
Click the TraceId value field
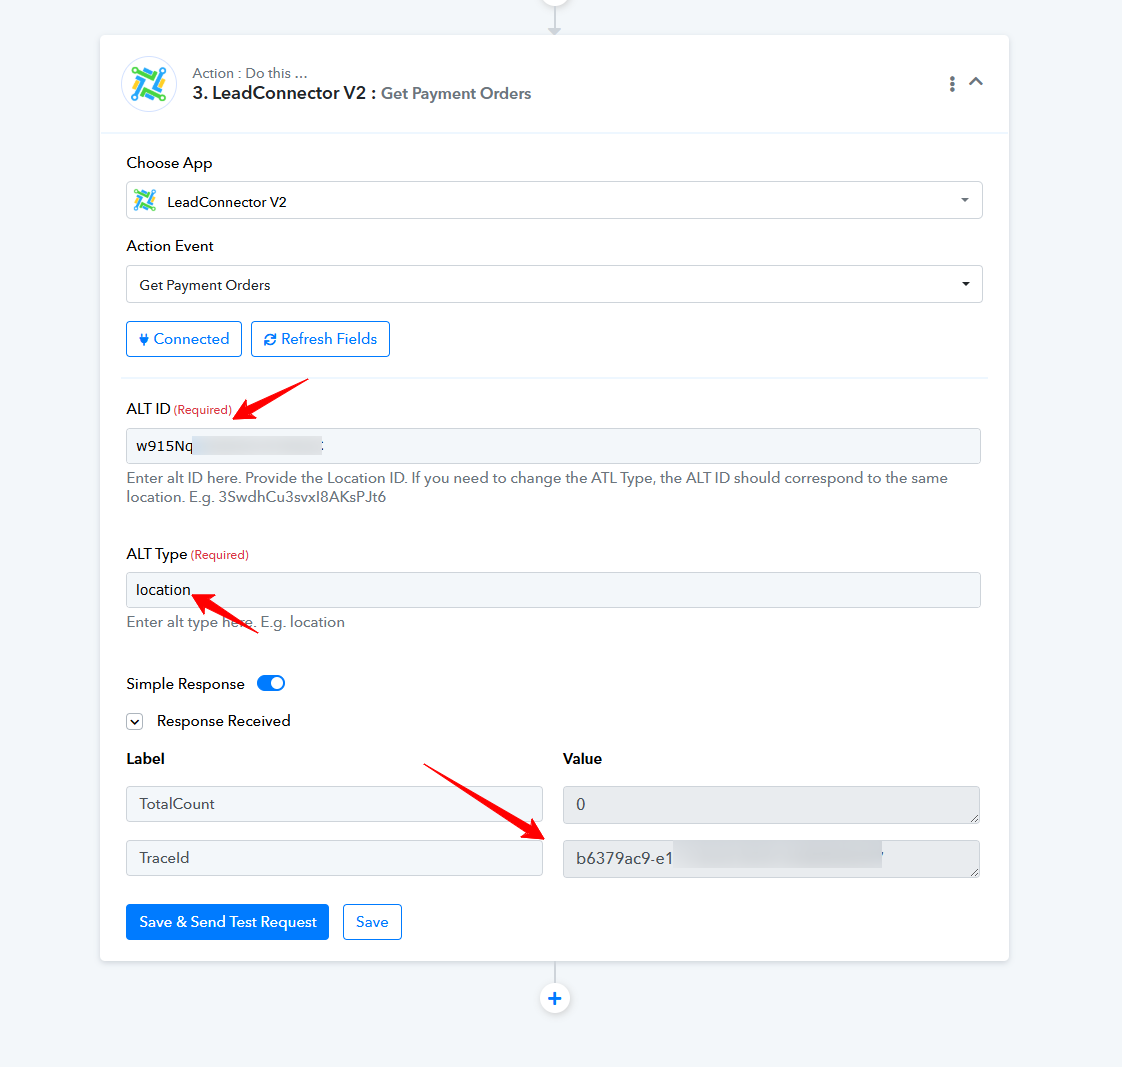tap(771, 859)
